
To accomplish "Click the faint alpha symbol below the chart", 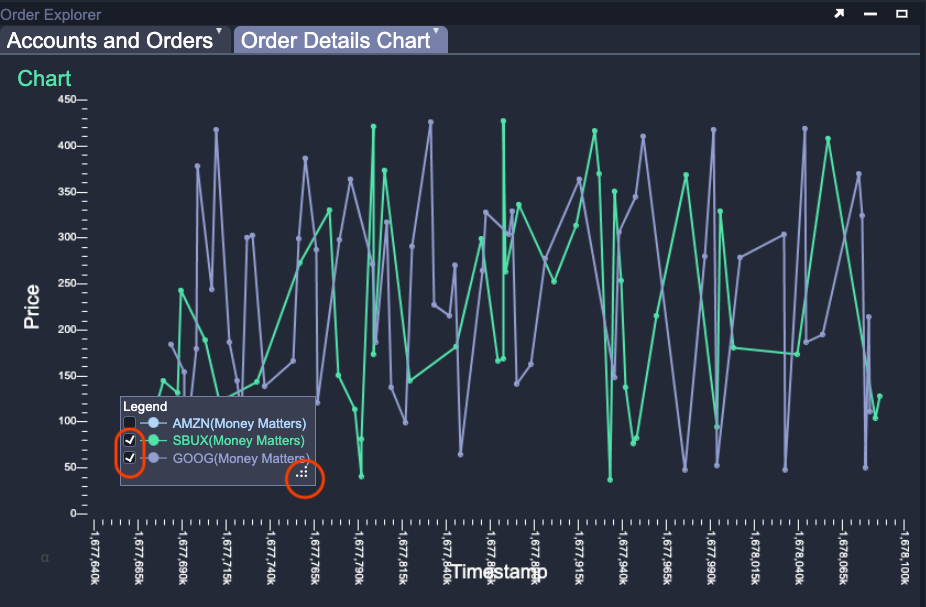I will [x=45, y=556].
